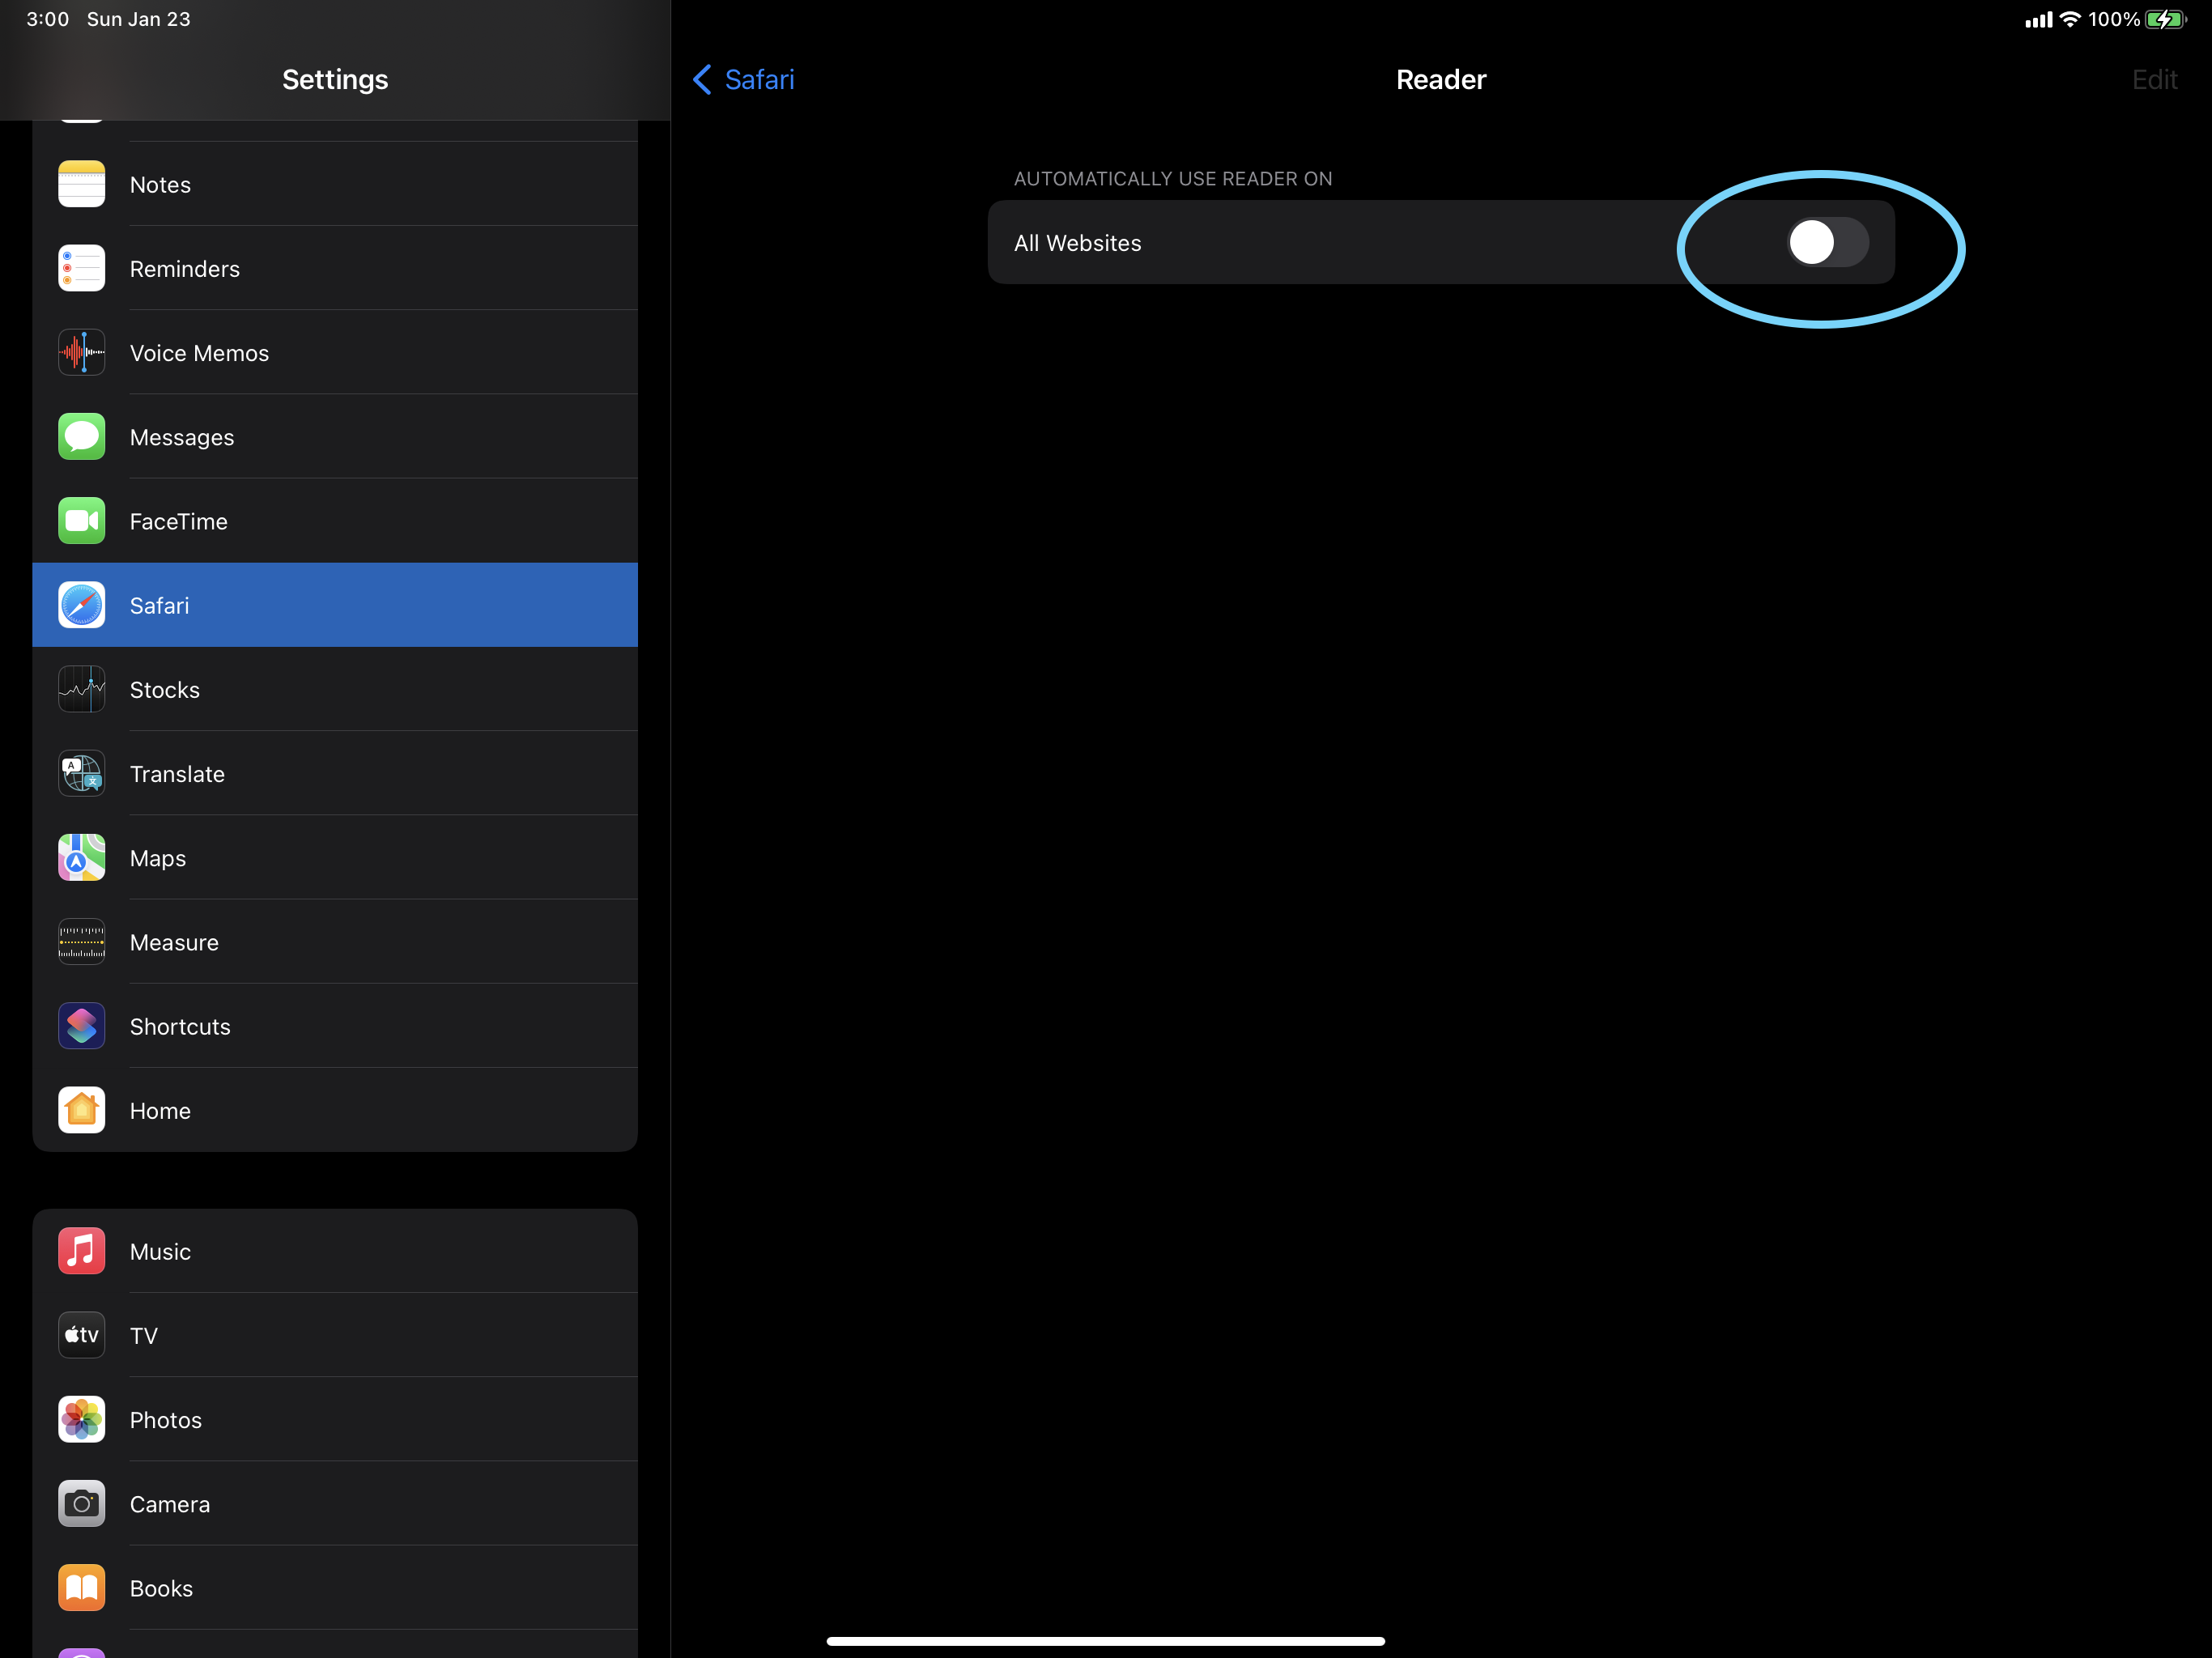
Task: Select the Voice Memos waveform icon
Action: pyautogui.click(x=81, y=352)
